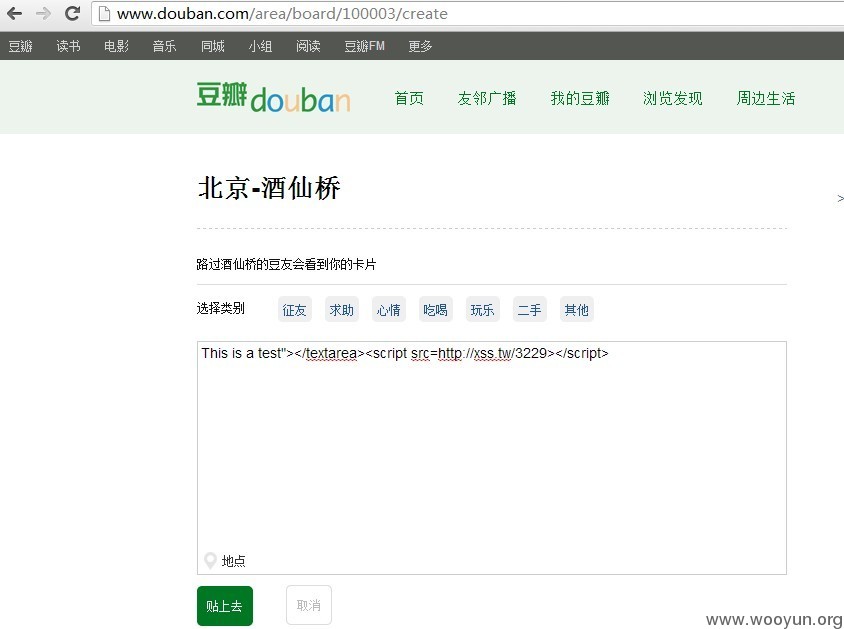
Task: Click the 选择类别 label
Action: point(221,308)
